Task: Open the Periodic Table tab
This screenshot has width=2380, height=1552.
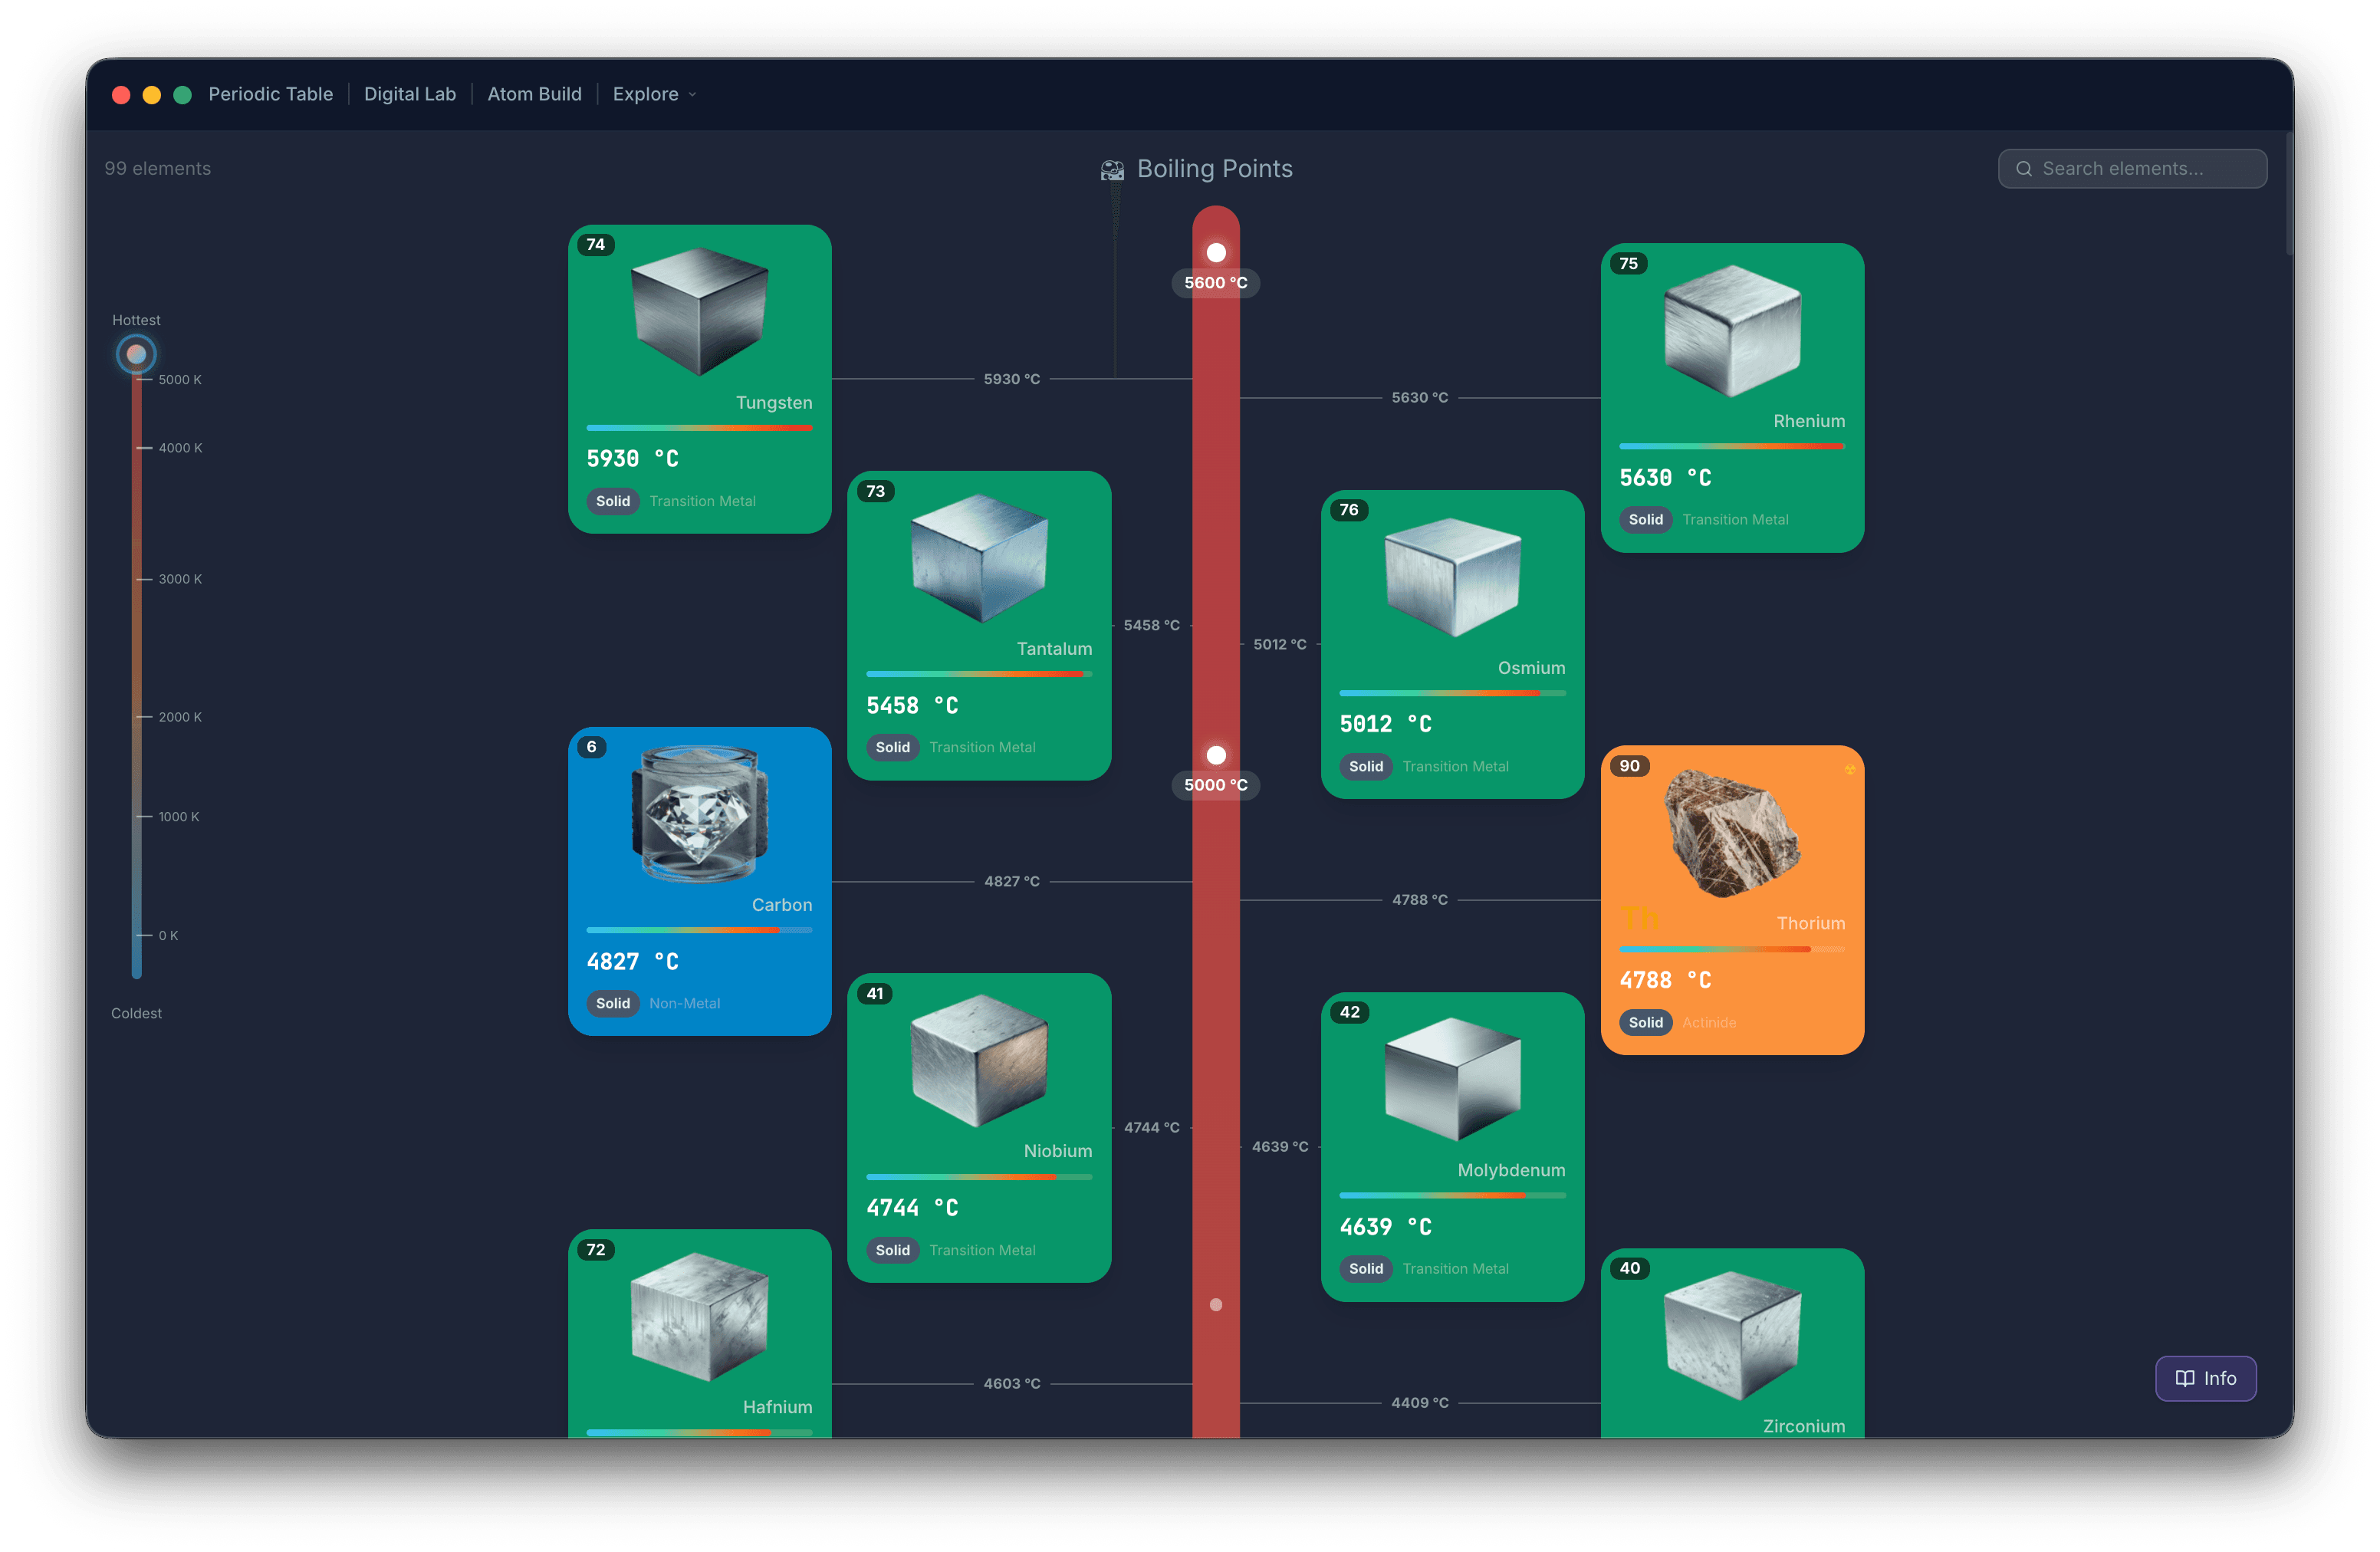Action: (270, 94)
